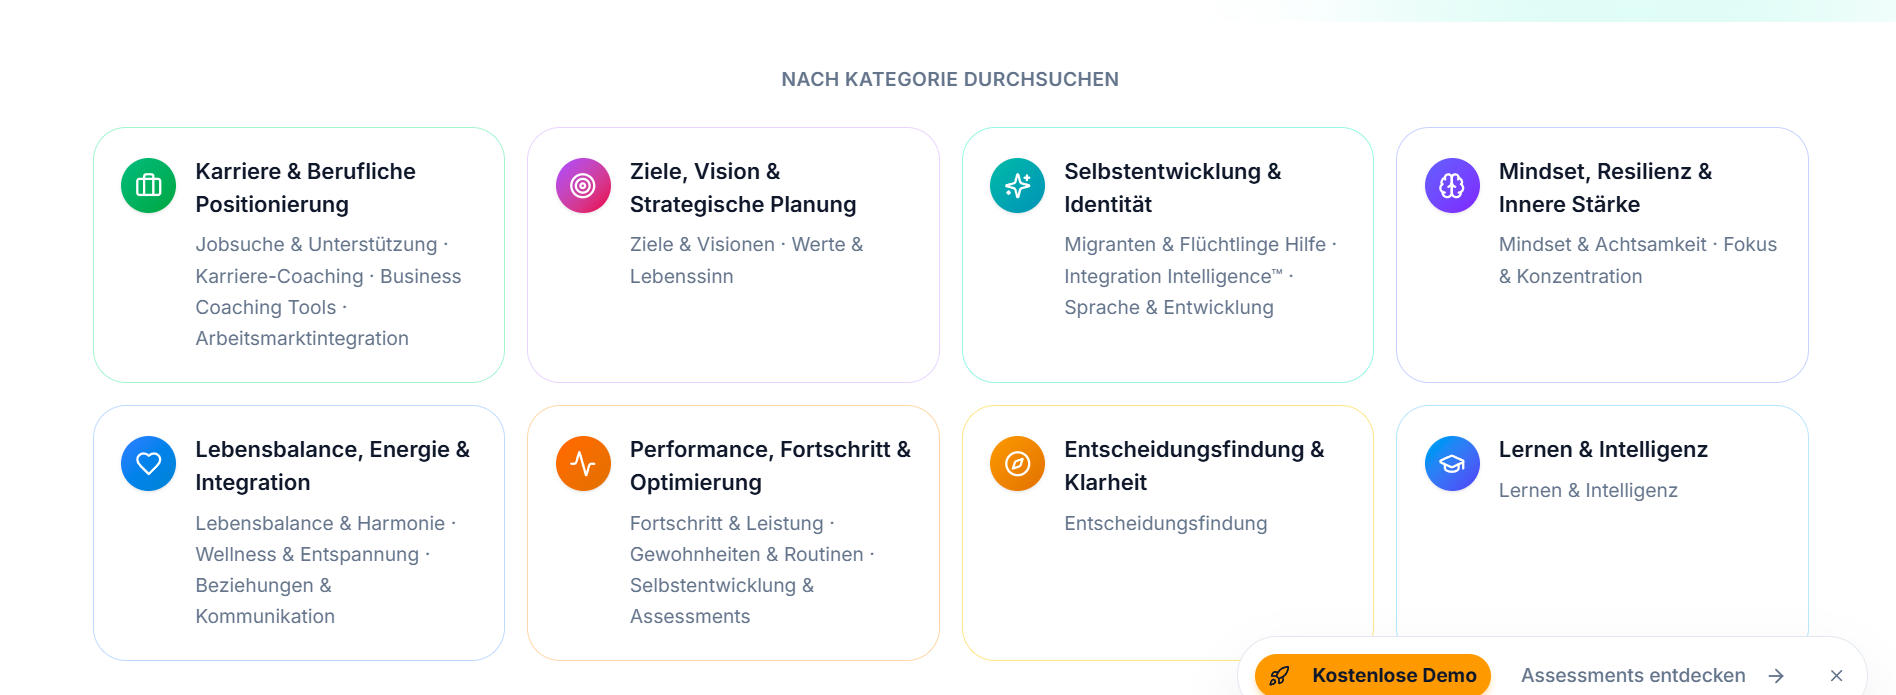Open Karriere & Berufliche Positionierung category
Screen dimensions: 1896x695
tap(299, 255)
